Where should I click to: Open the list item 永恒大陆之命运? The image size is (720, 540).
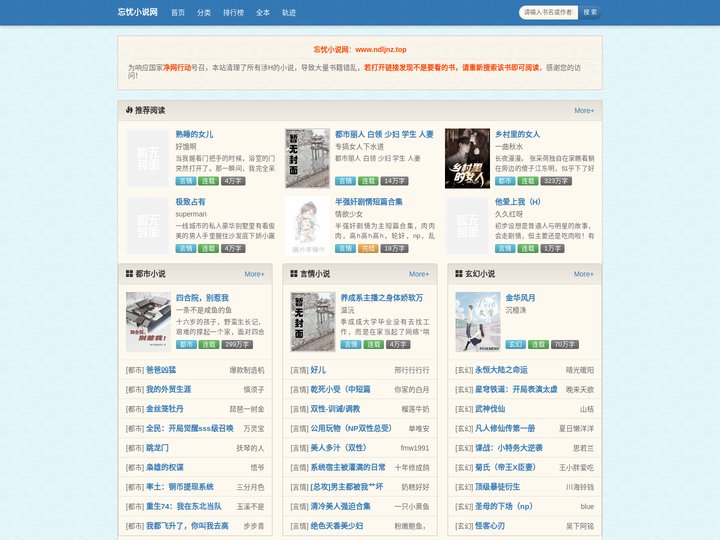[x=501, y=370]
